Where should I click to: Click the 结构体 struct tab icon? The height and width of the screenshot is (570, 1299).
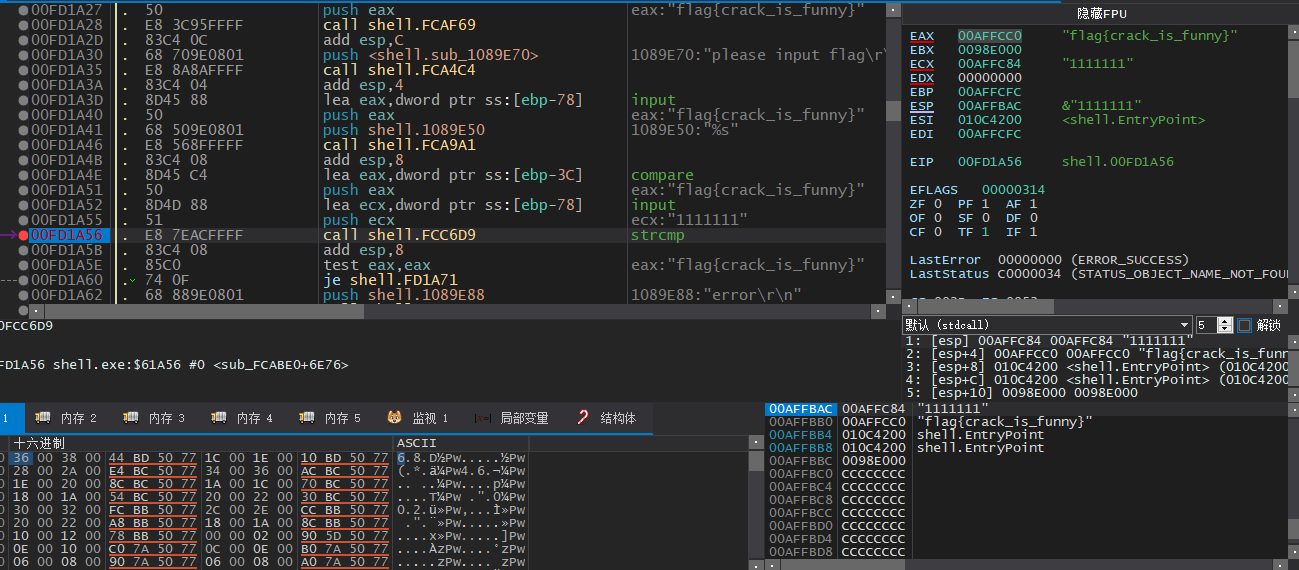tap(583, 418)
